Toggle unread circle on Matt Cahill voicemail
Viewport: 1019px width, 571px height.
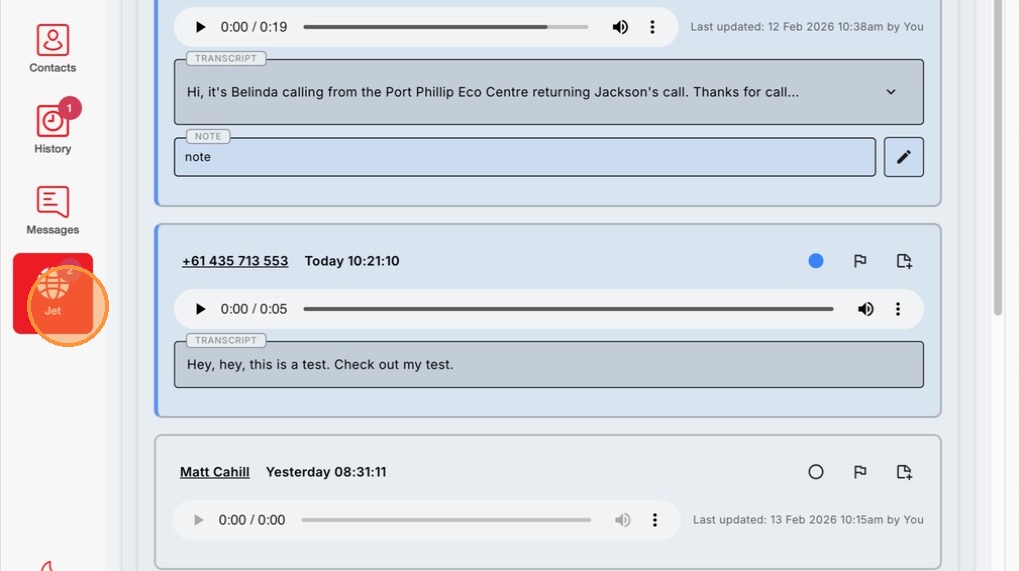(x=816, y=472)
